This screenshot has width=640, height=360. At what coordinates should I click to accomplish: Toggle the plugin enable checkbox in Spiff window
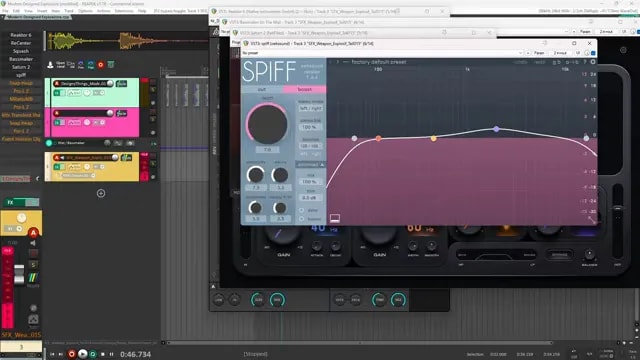coord(593,53)
